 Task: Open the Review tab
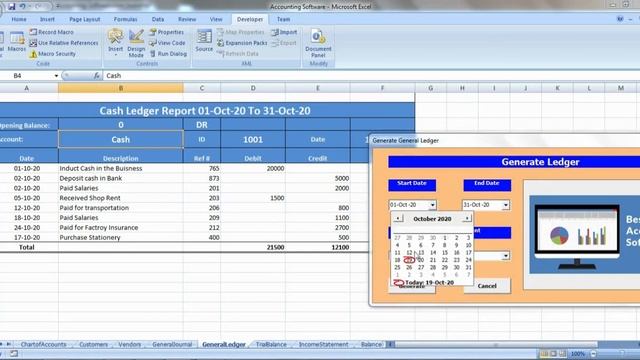[187, 19]
